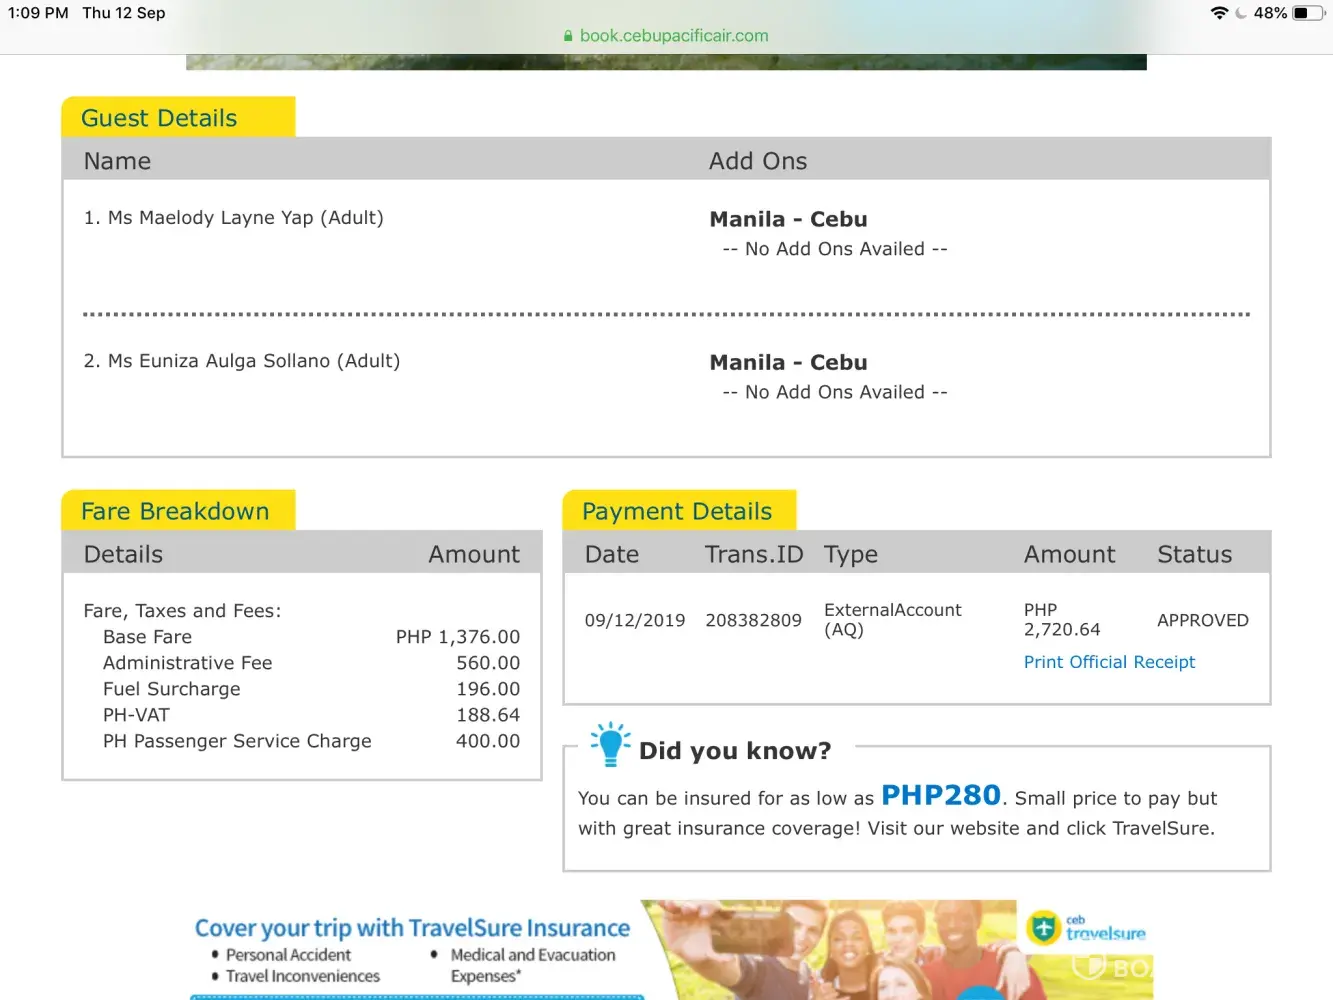The width and height of the screenshot is (1333, 1000).
Task: Click the Type column header
Action: 851,555
